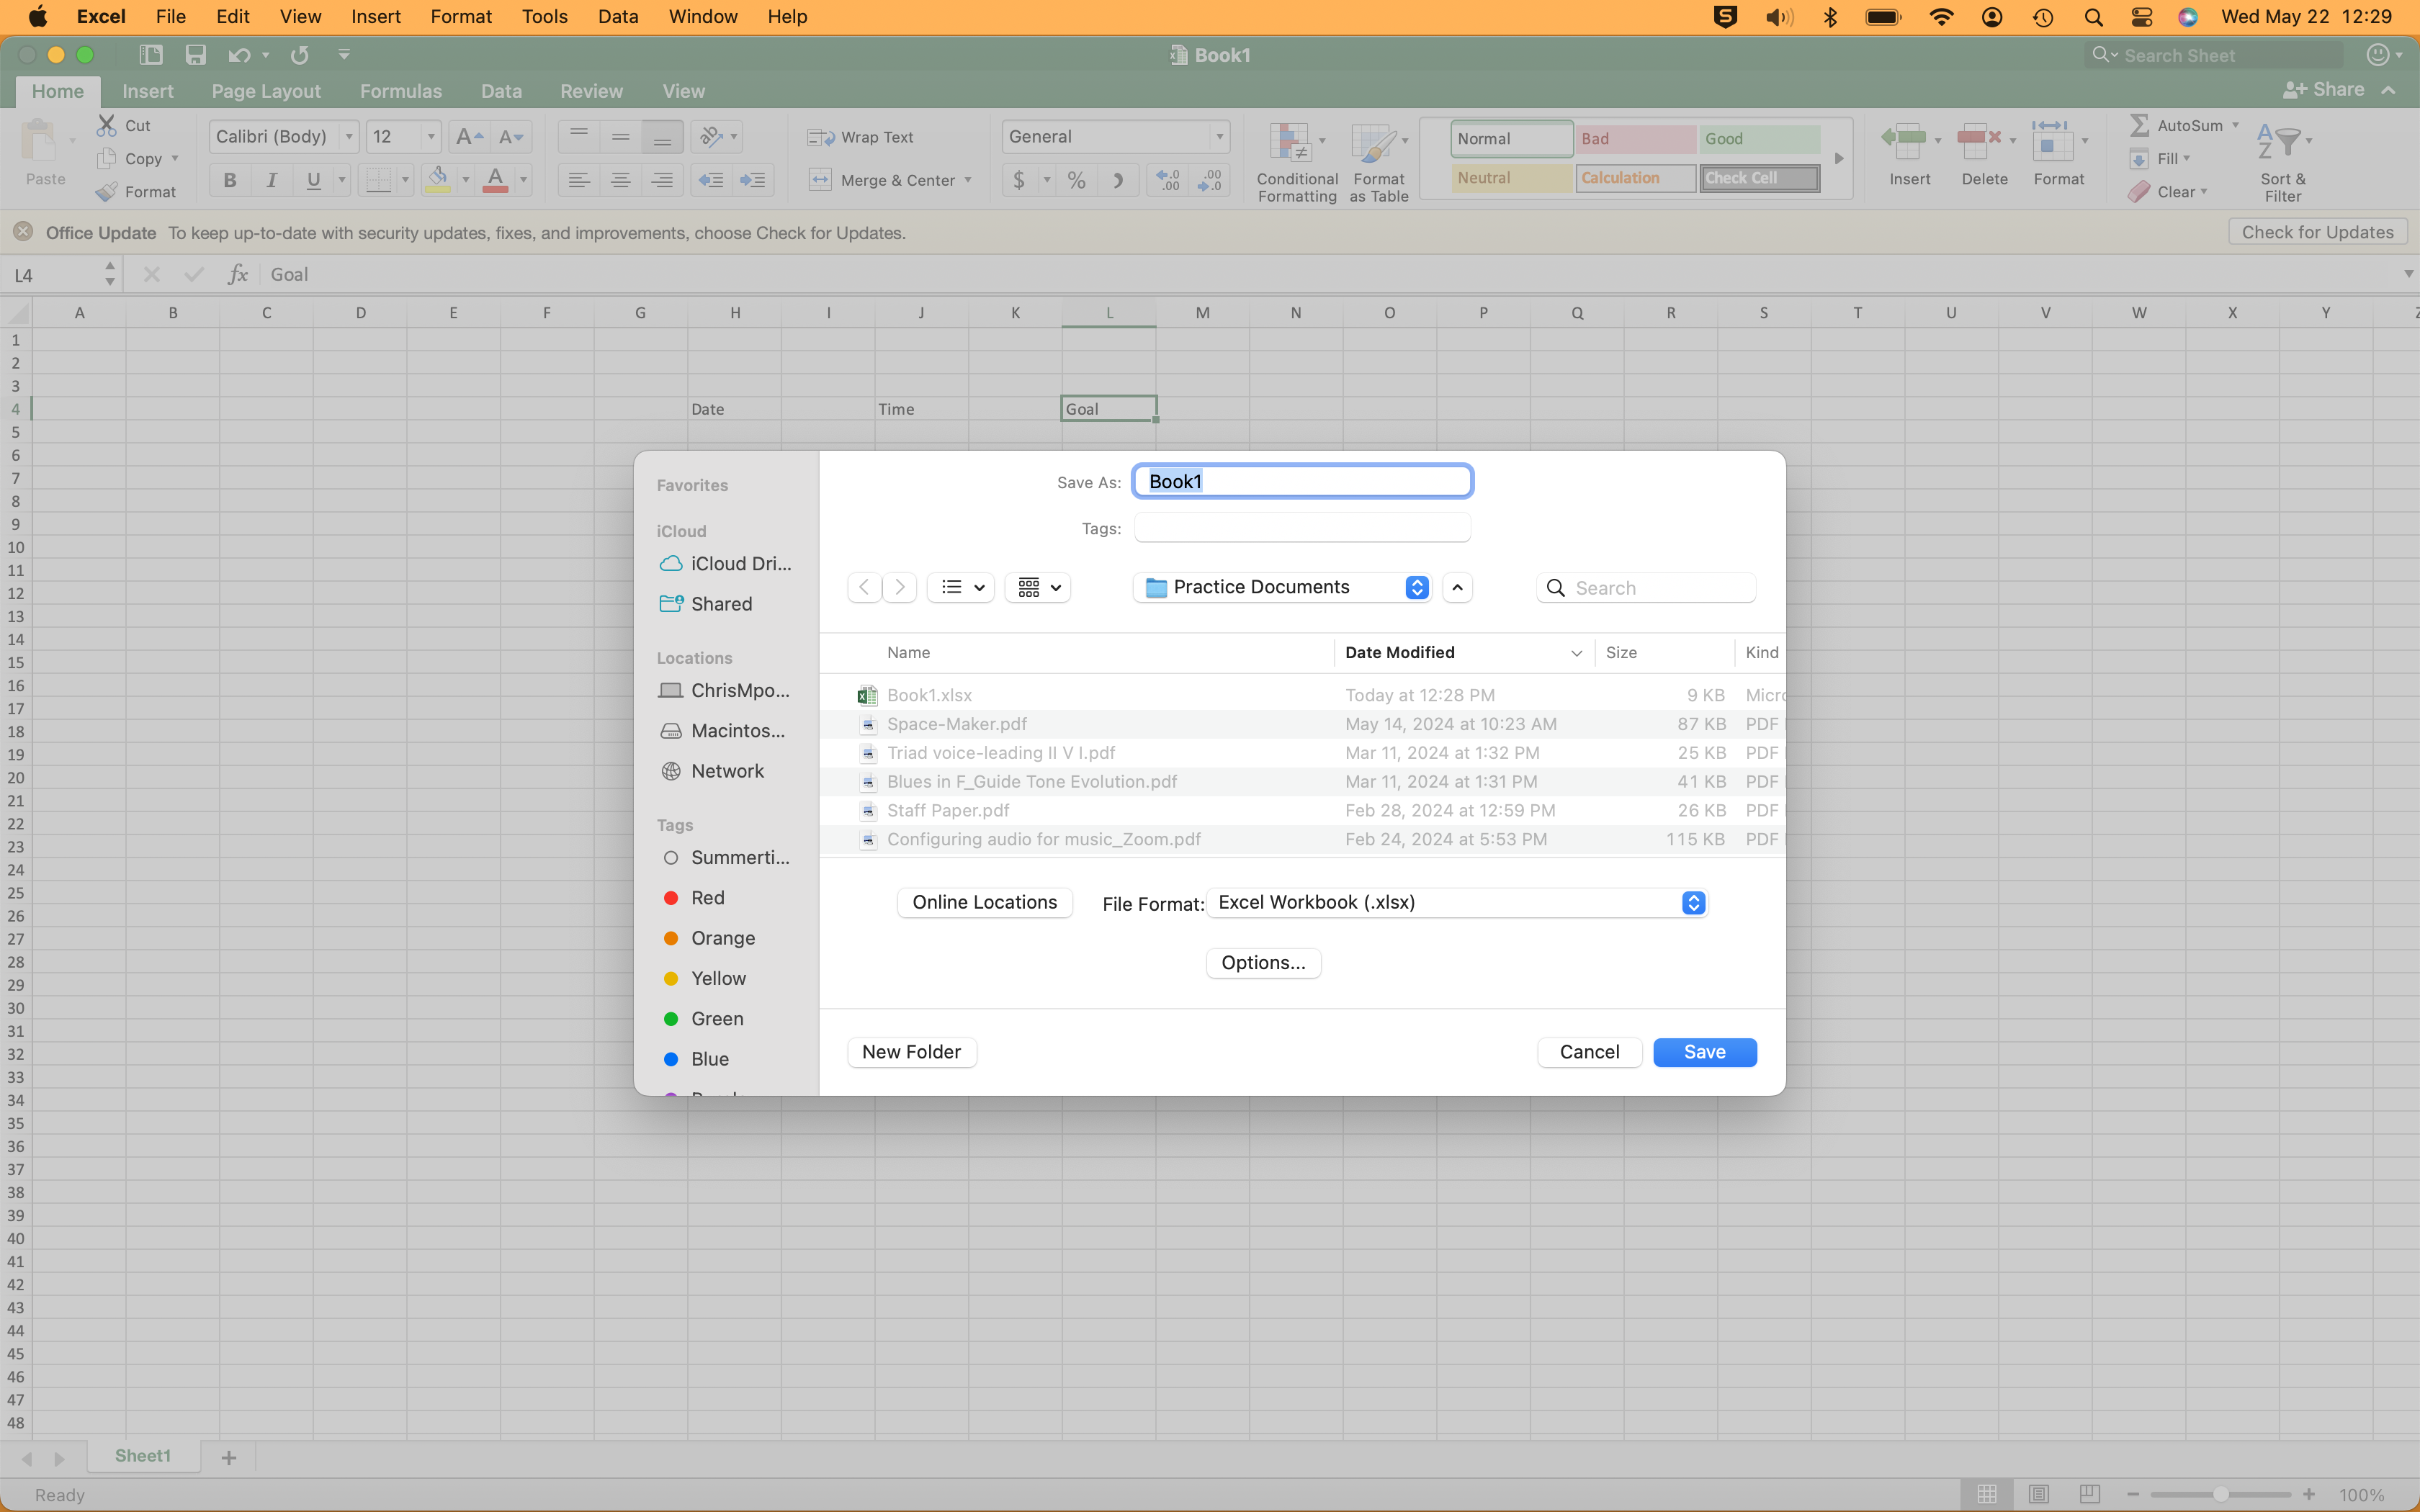Click the AutoSum sigma icon
This screenshot has width=2420, height=1512.
(2139, 125)
